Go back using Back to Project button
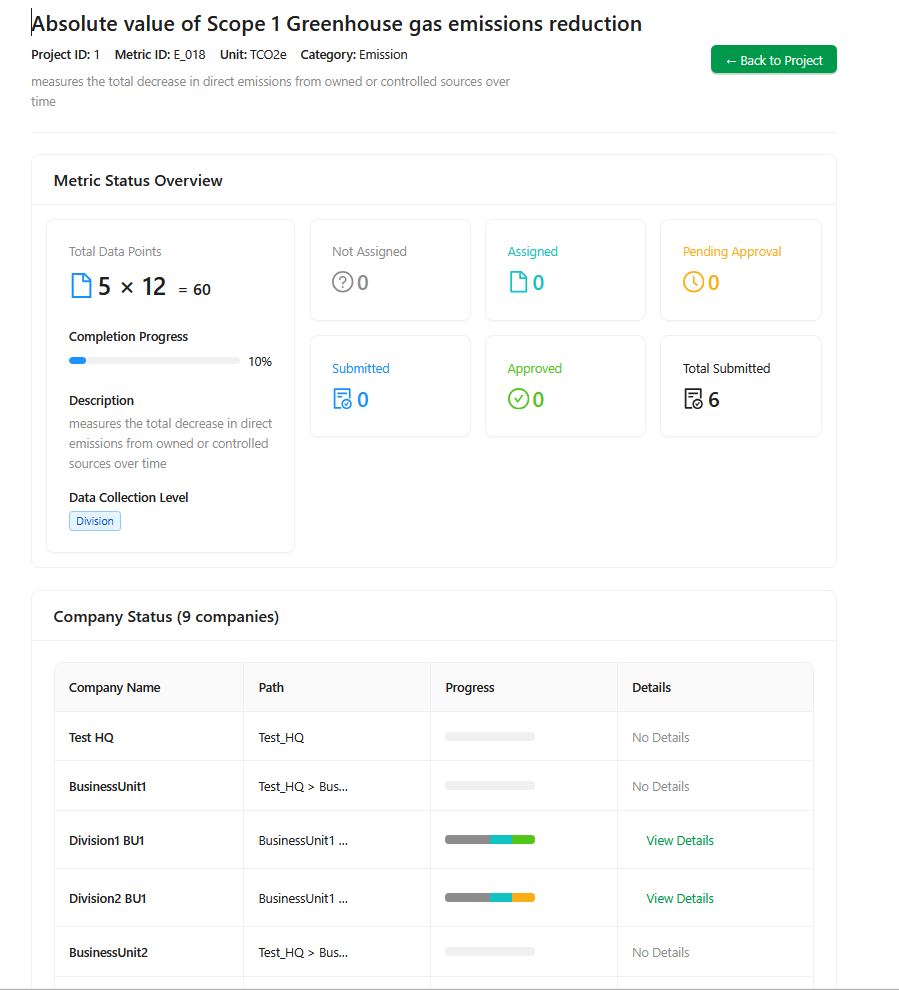The width and height of the screenshot is (899, 990). click(773, 60)
